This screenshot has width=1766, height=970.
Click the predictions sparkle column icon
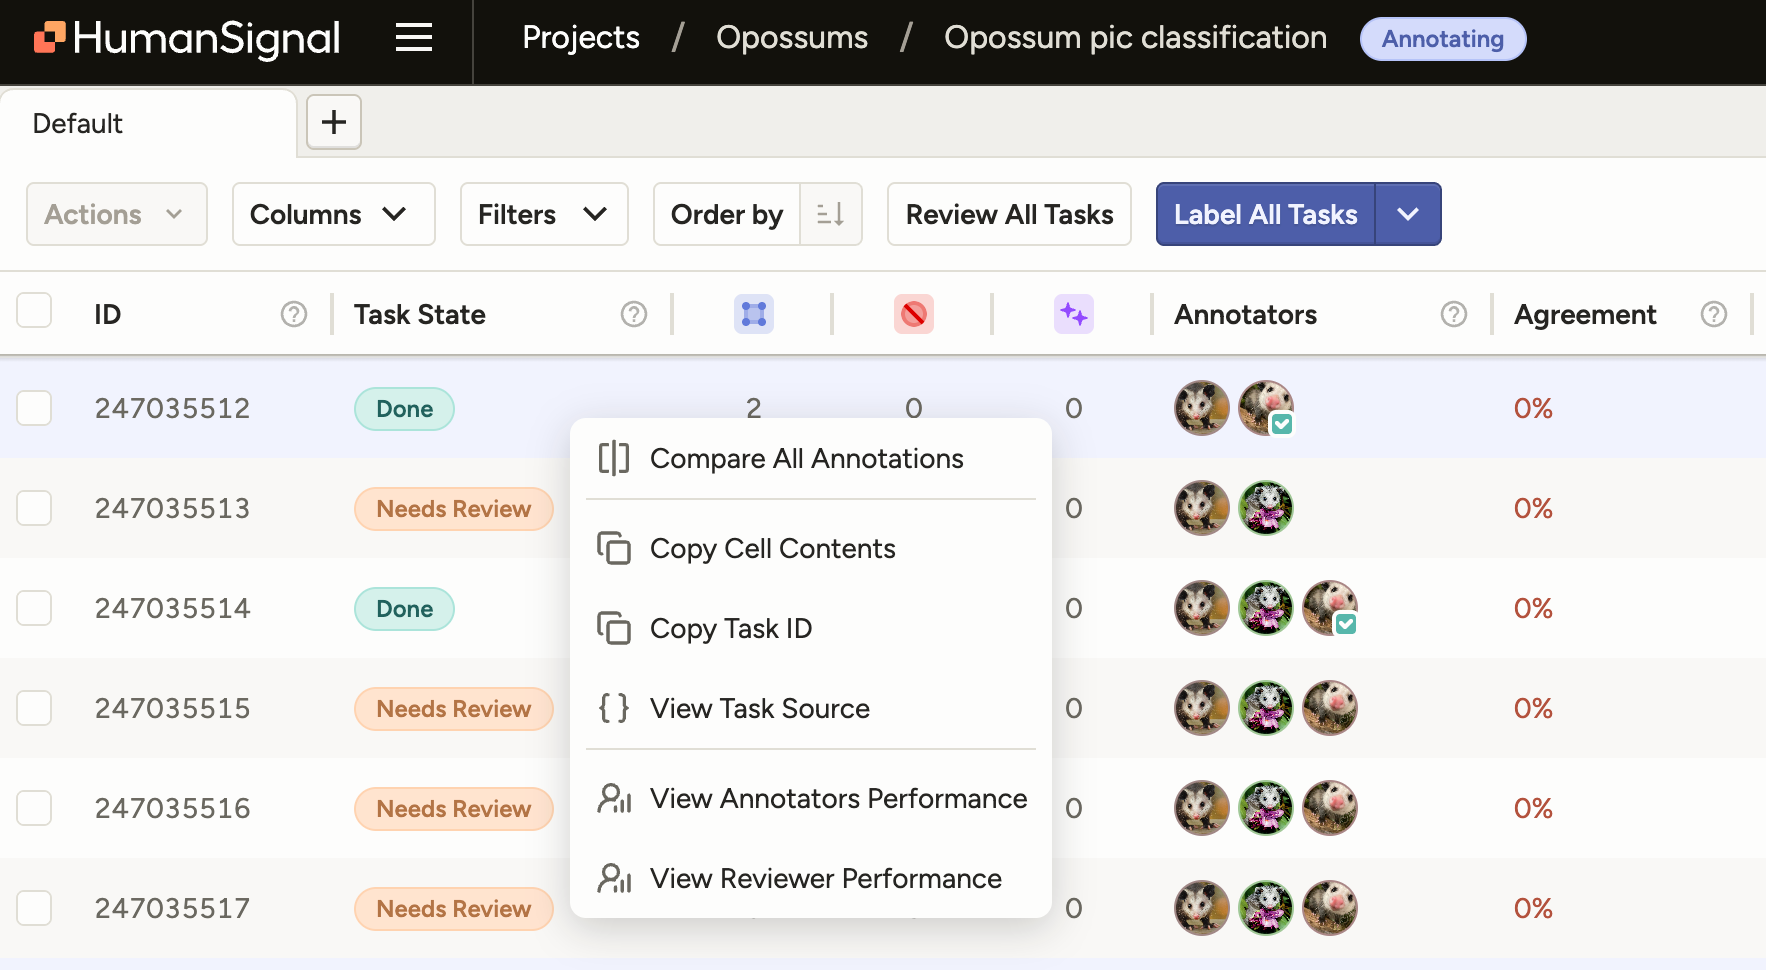1074,314
